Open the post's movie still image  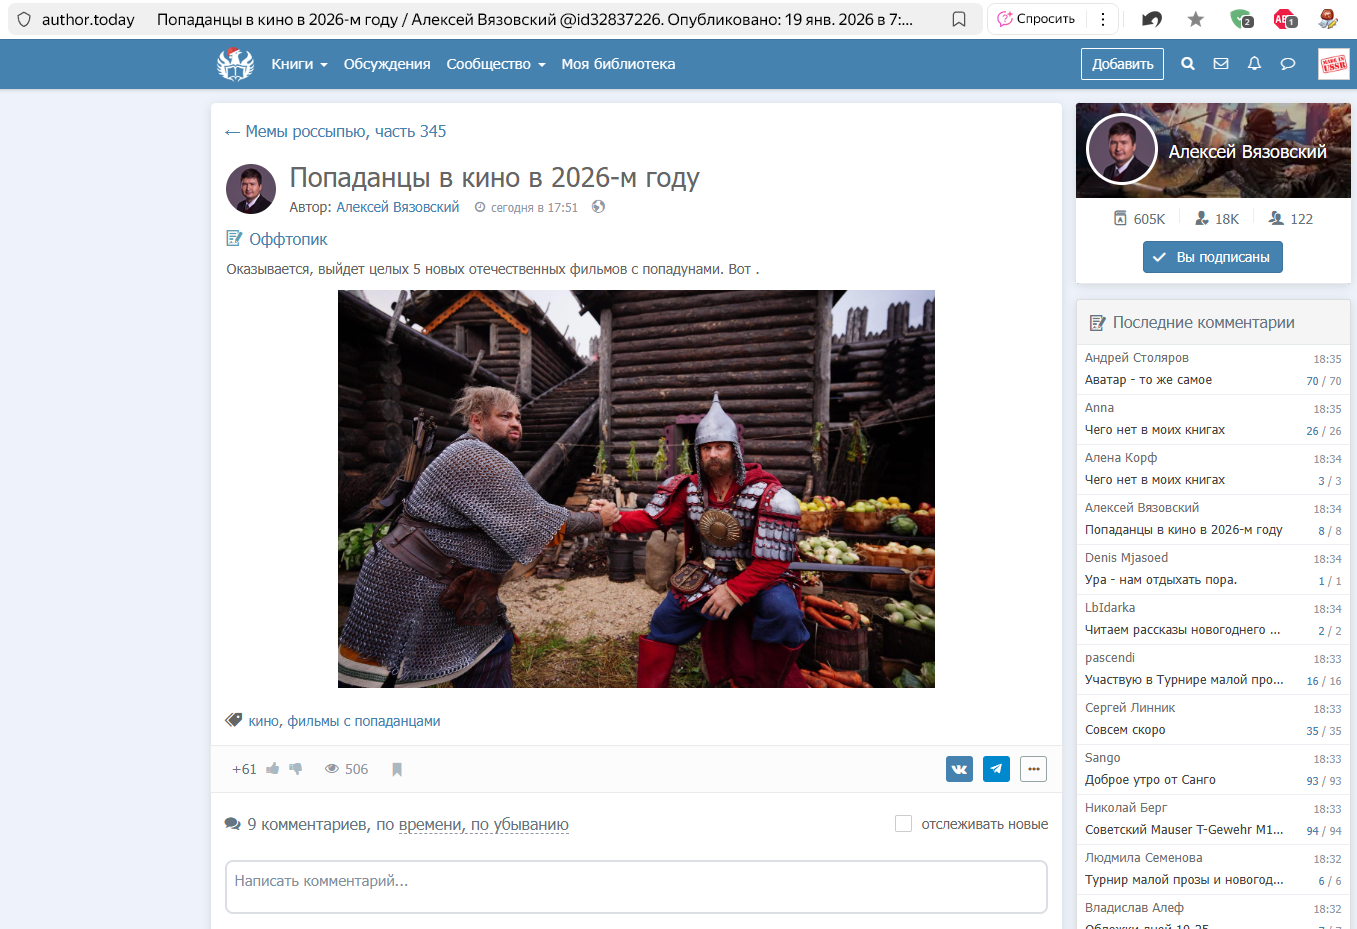[636, 489]
